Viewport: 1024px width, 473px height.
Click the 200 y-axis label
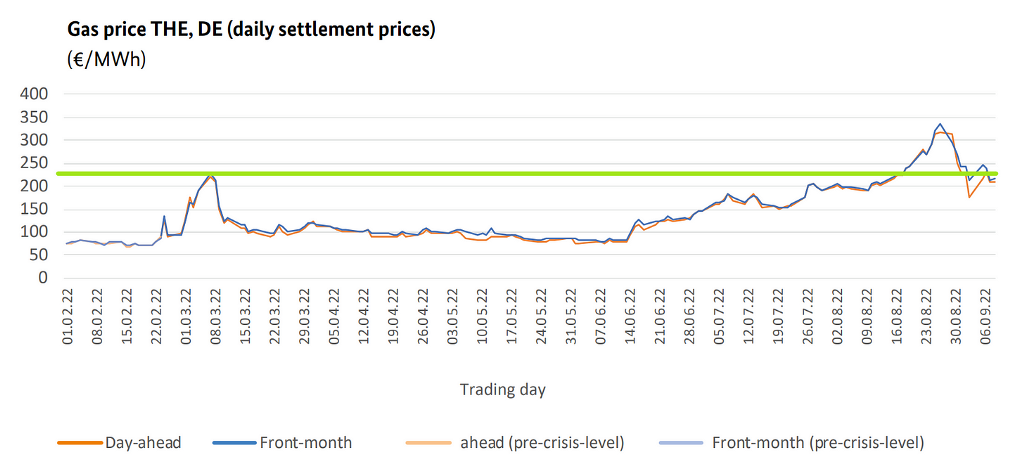point(35,185)
